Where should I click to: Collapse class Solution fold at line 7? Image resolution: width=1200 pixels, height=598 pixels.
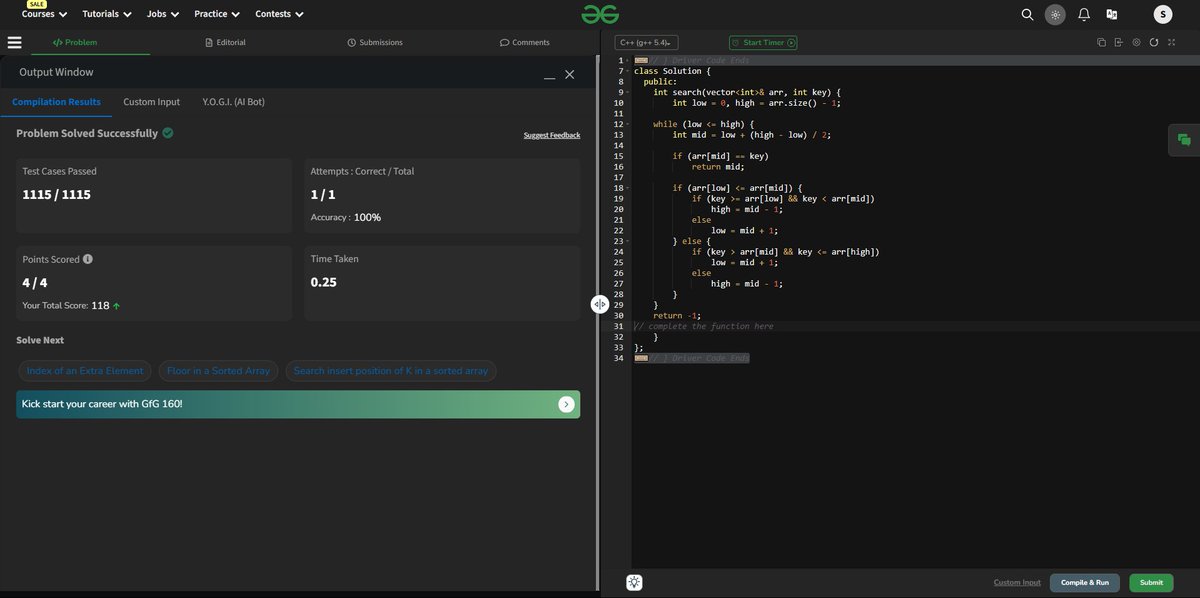coord(627,71)
